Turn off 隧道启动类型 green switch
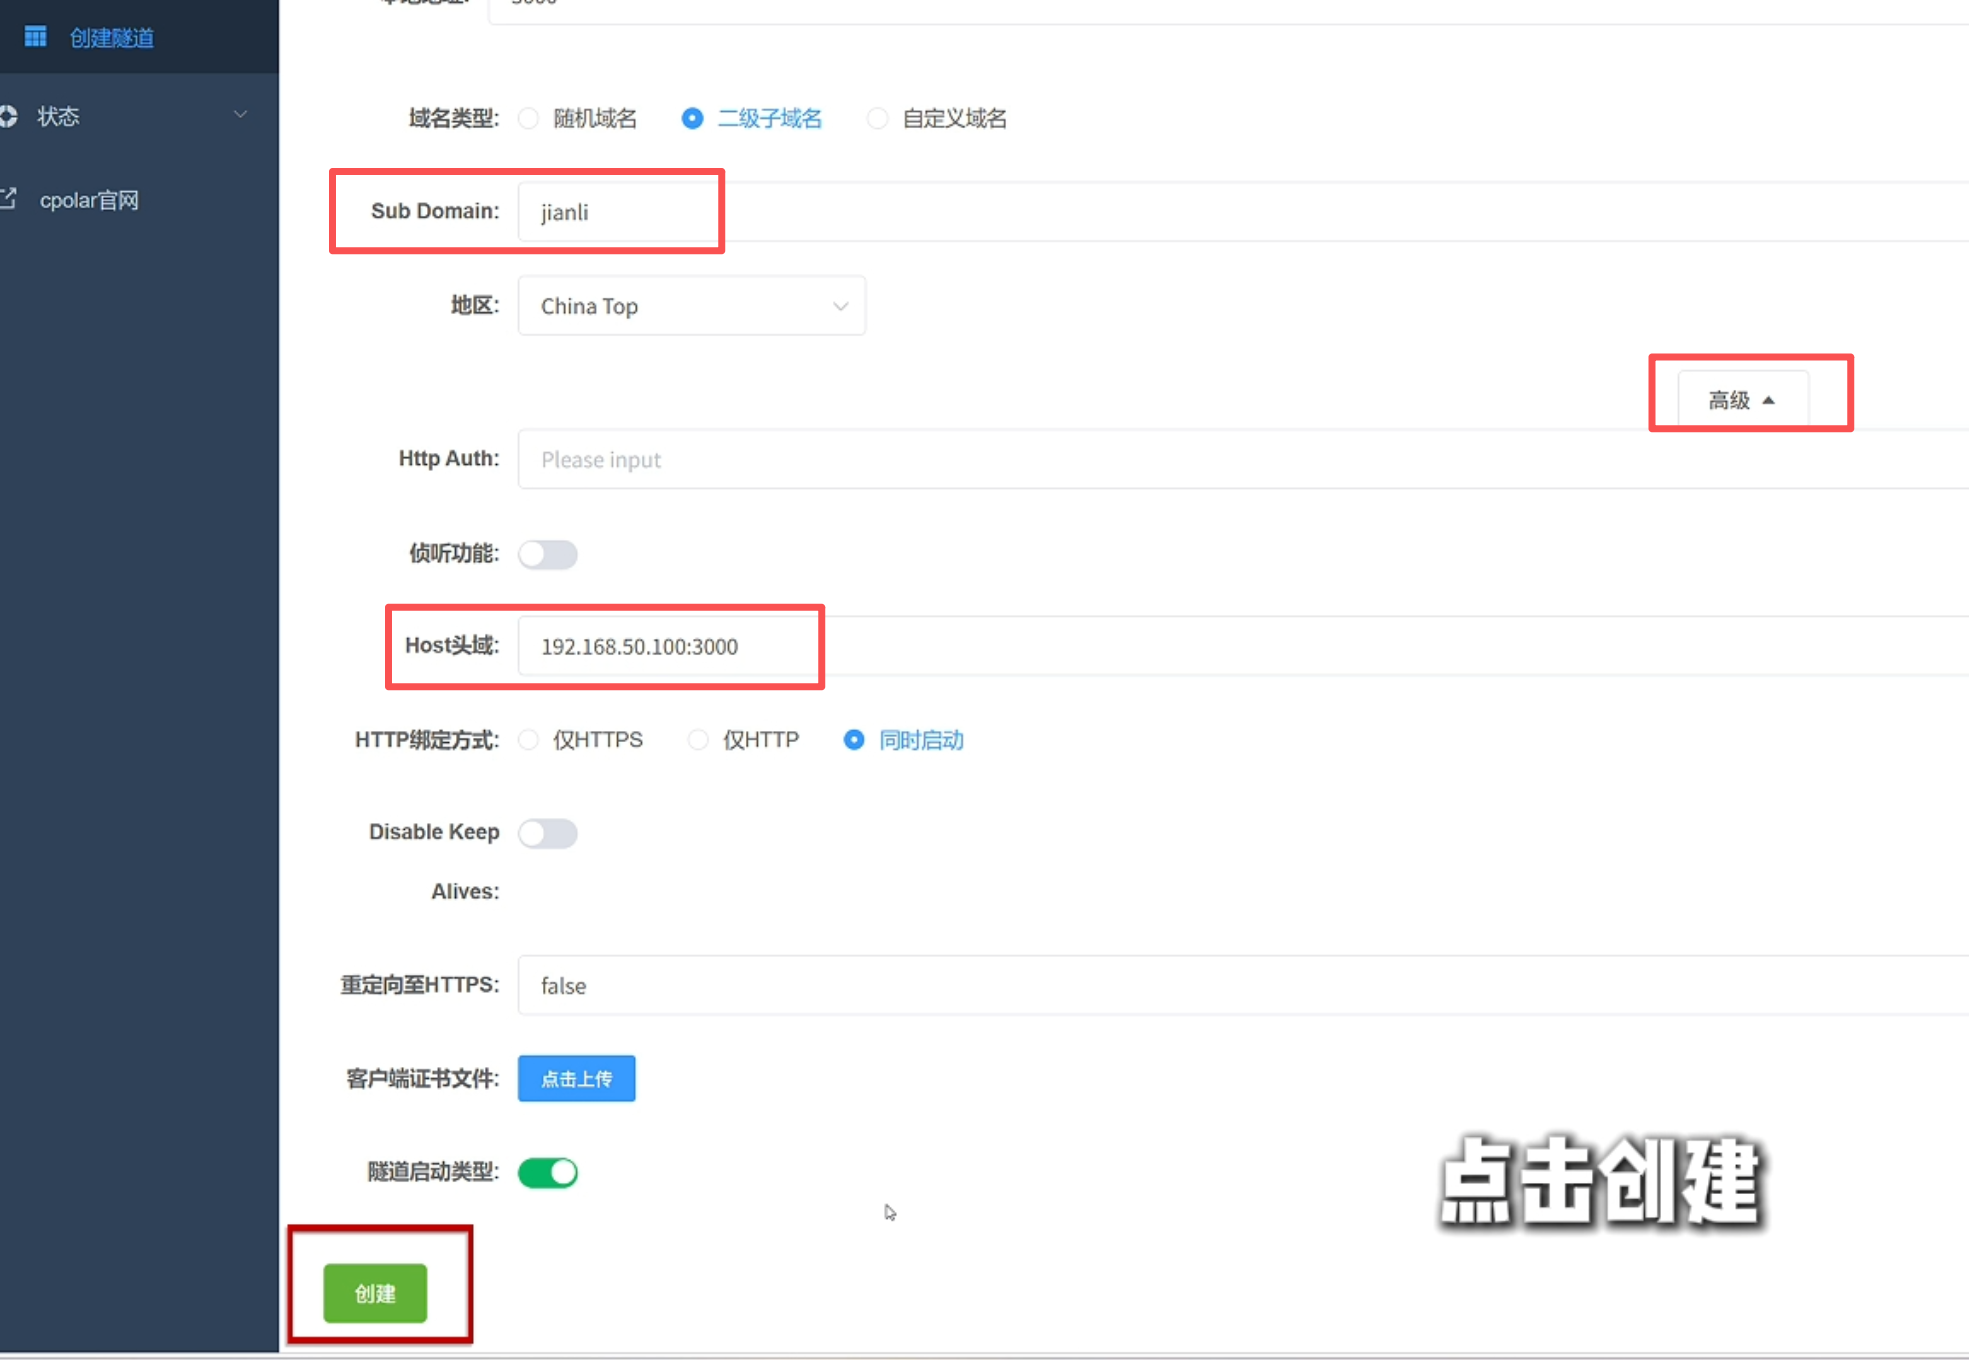This screenshot has width=1969, height=1360. tap(547, 1172)
